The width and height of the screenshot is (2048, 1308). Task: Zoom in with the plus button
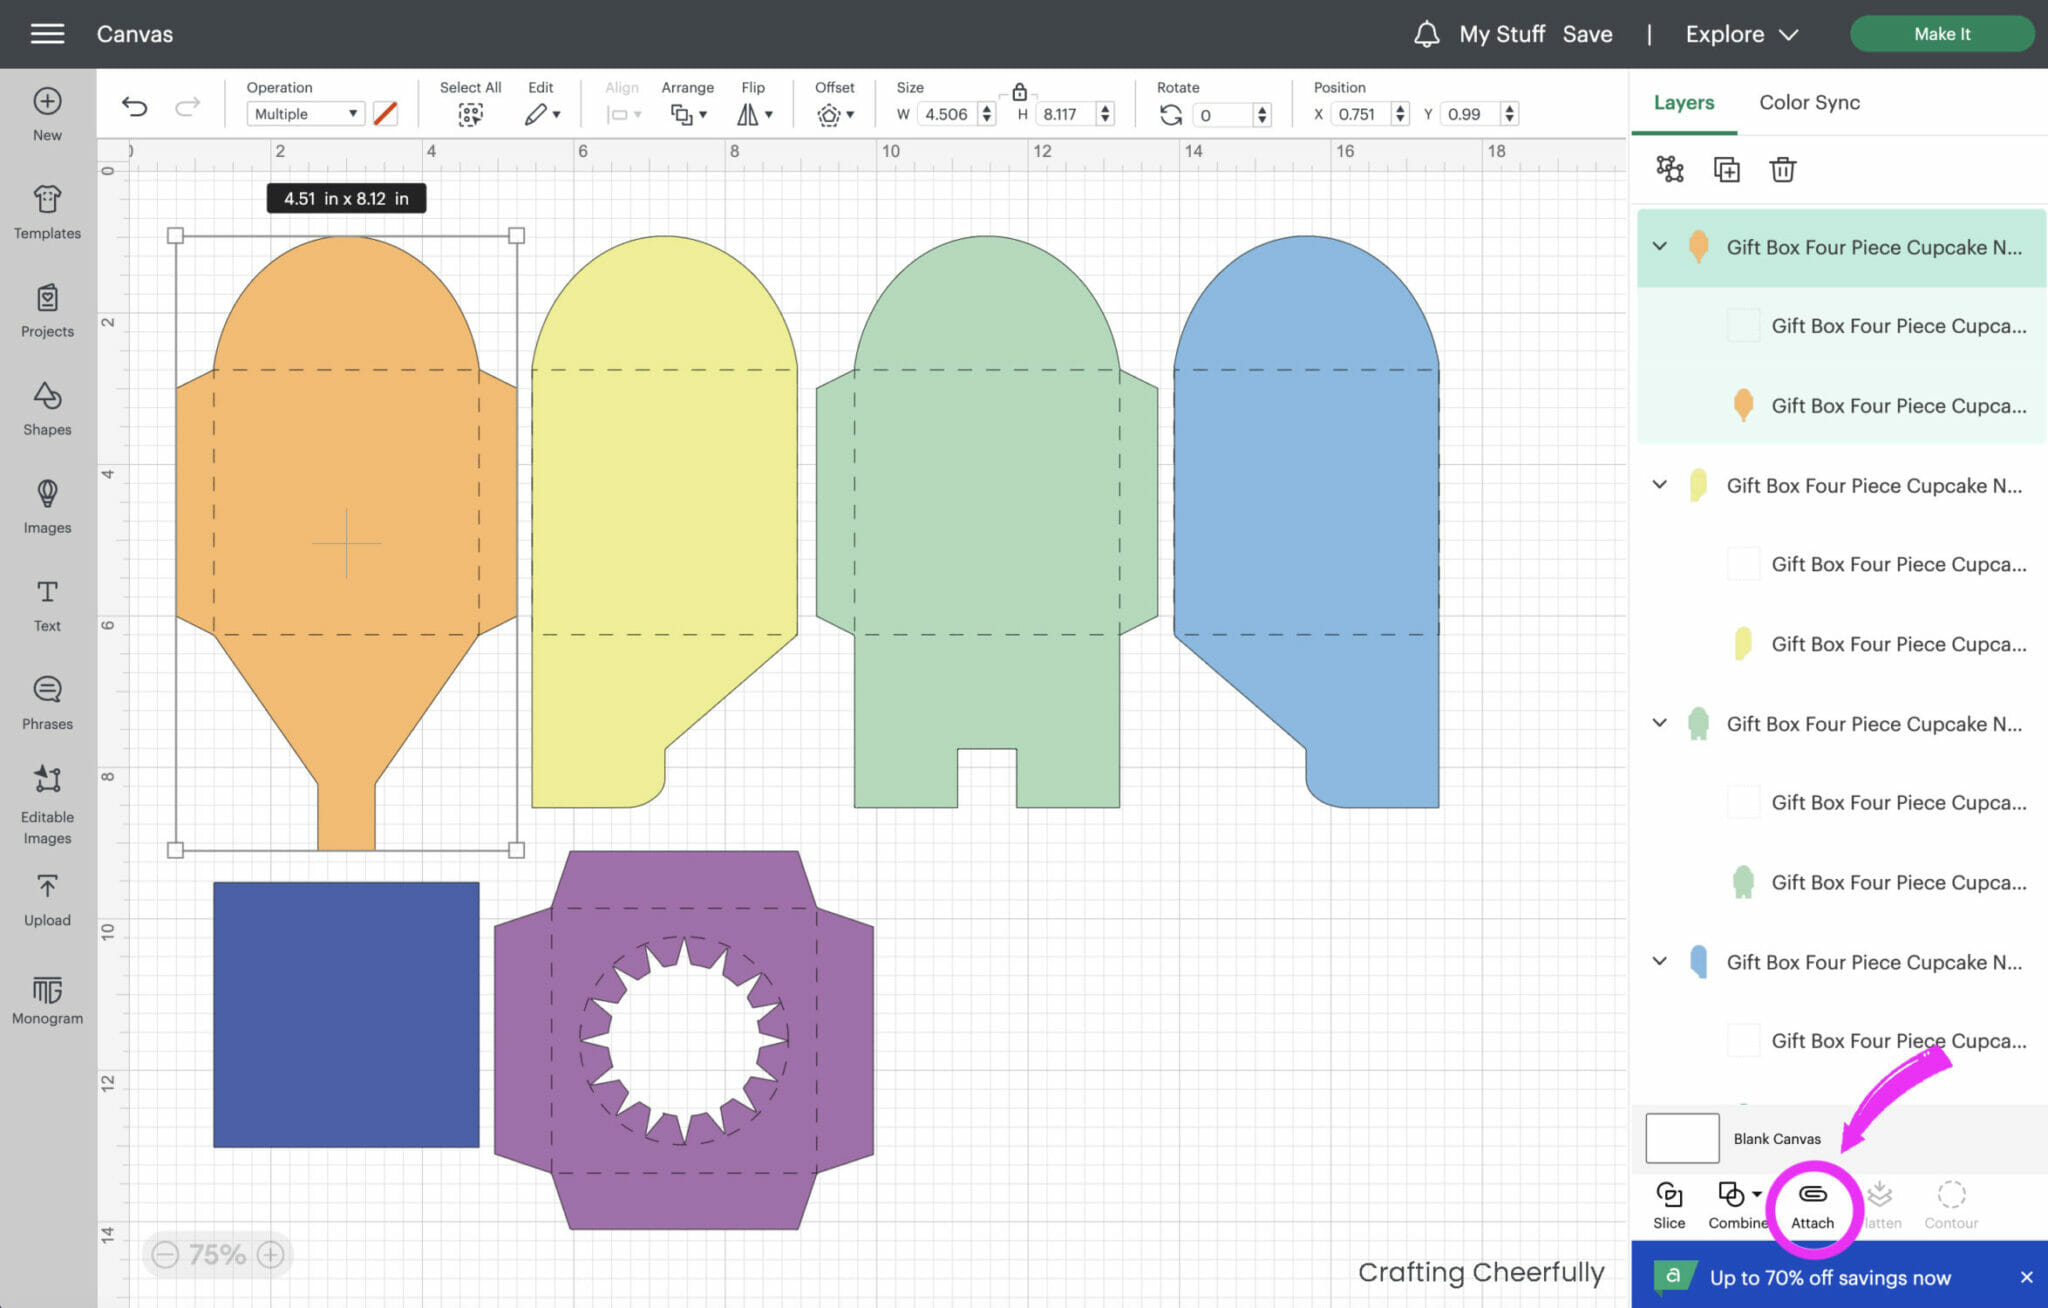271,1254
